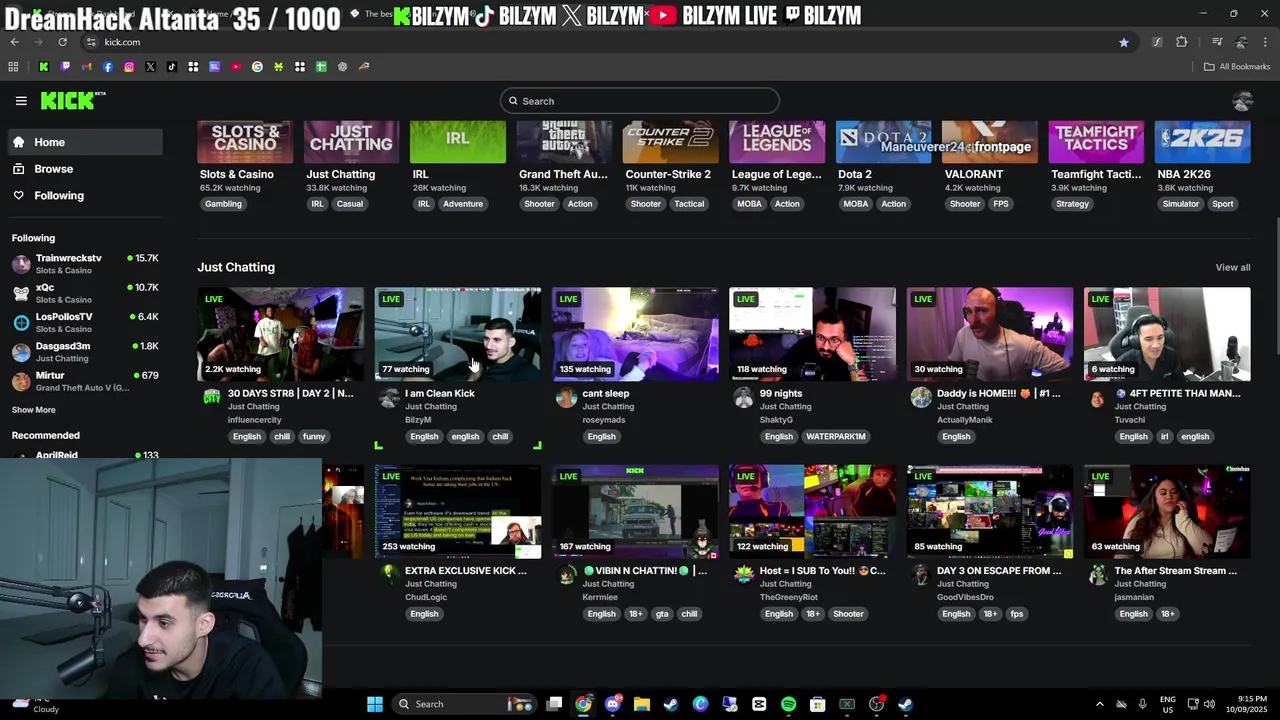The height and width of the screenshot is (720, 1280).
Task: Open Spotify from the taskbar
Action: (788, 704)
